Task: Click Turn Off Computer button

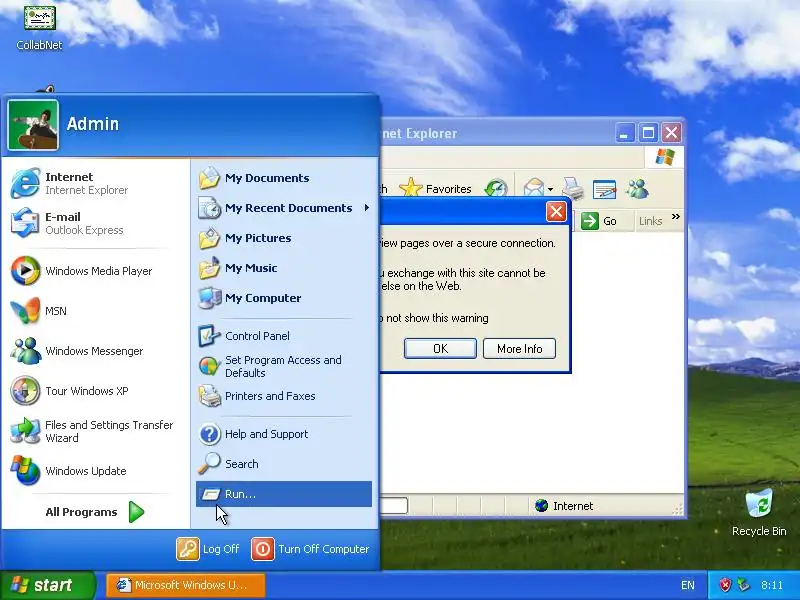Action: coord(310,549)
